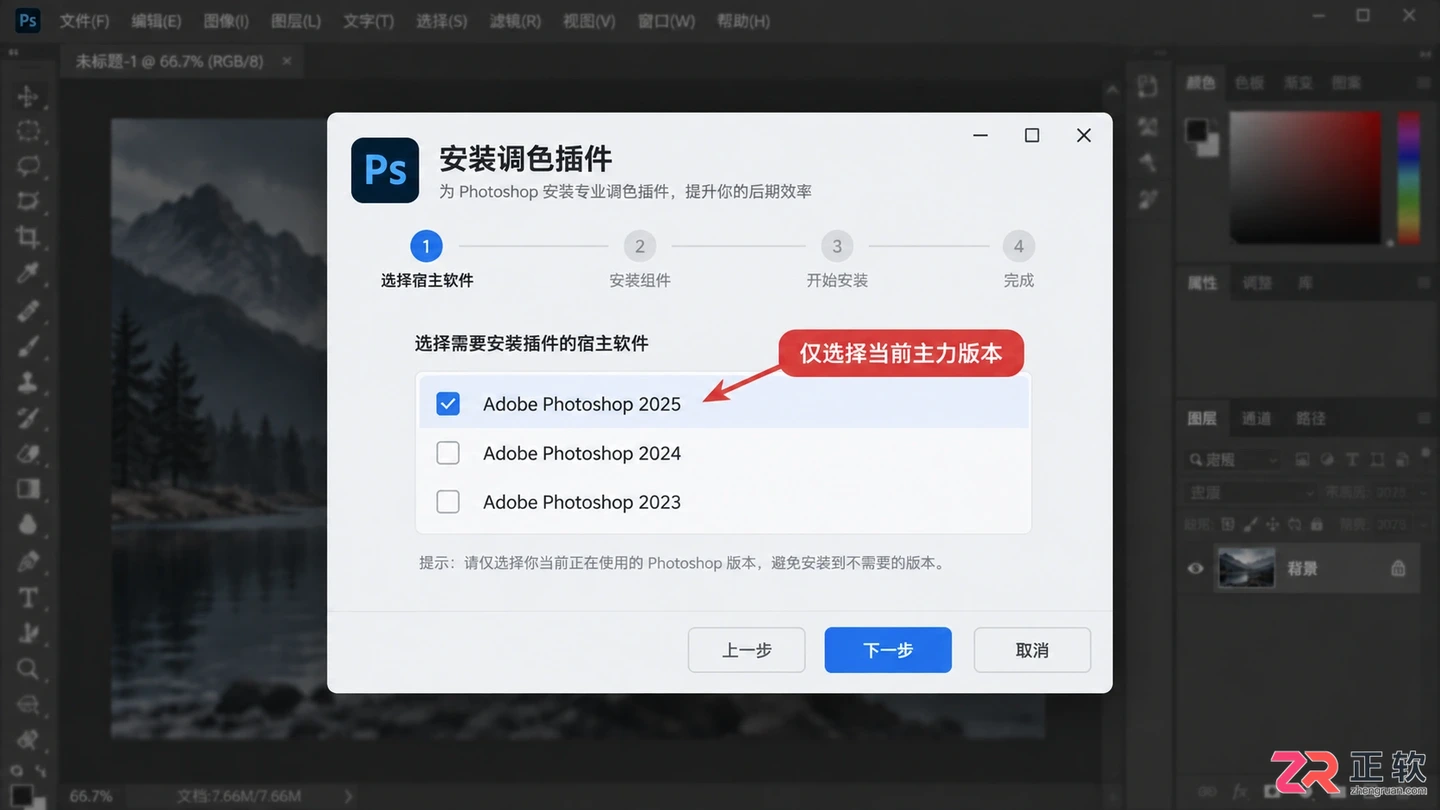Open the layer filter type dropdown
This screenshot has width=1440, height=810.
1233,460
